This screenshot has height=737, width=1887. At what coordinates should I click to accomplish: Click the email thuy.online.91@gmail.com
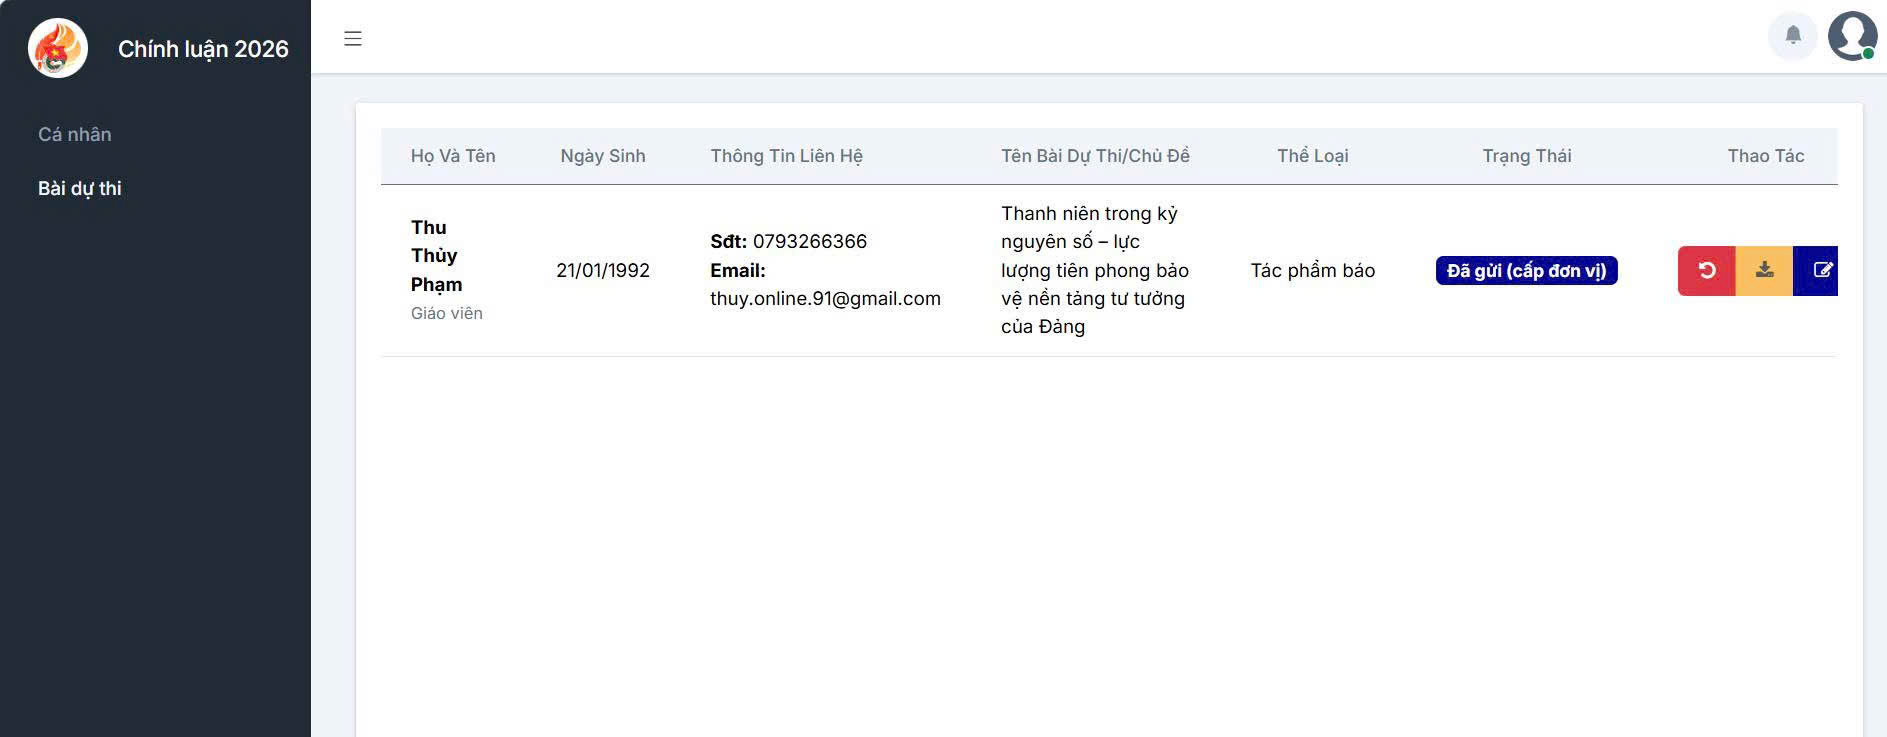[x=825, y=299]
